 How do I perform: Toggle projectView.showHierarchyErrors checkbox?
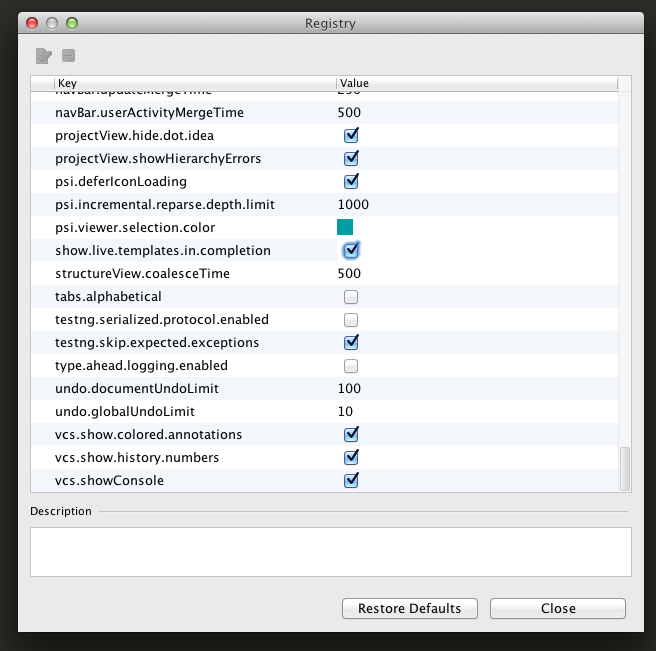(x=351, y=158)
